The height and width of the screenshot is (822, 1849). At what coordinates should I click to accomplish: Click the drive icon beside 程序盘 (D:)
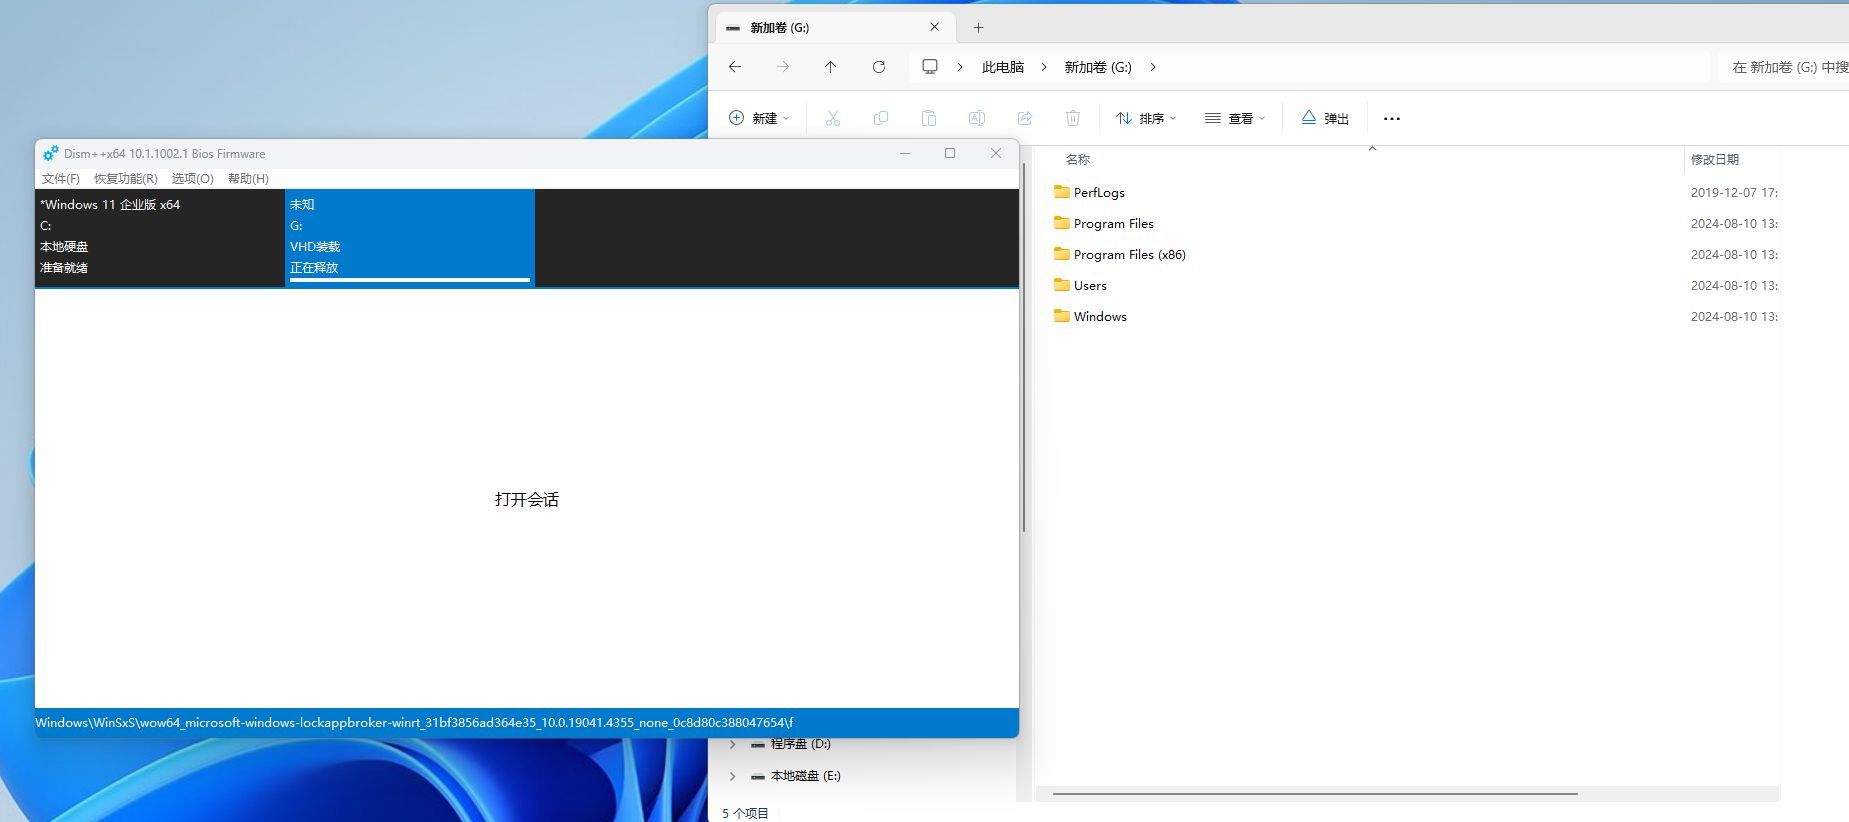(x=758, y=744)
